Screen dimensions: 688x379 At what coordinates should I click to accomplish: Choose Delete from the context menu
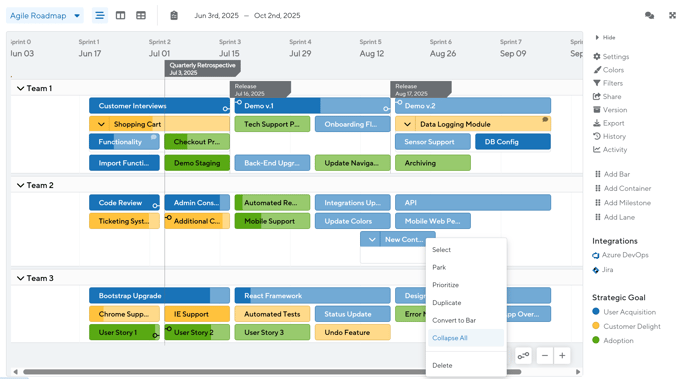[466, 365]
